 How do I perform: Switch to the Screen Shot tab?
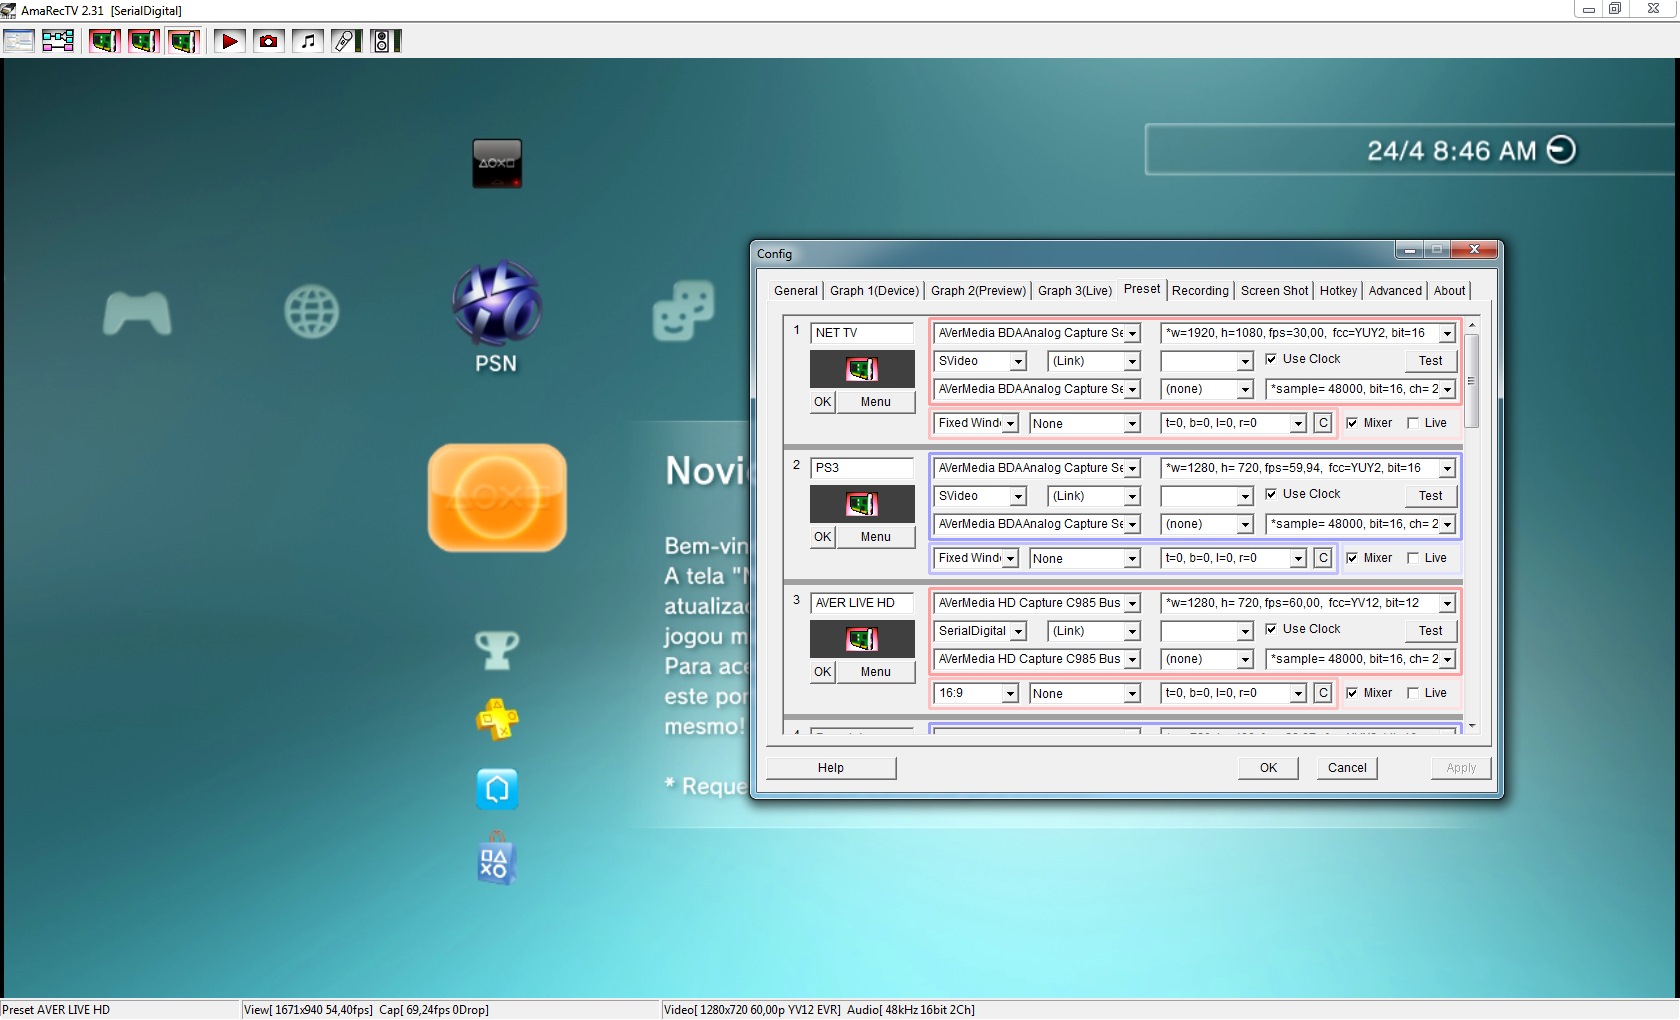click(x=1274, y=291)
